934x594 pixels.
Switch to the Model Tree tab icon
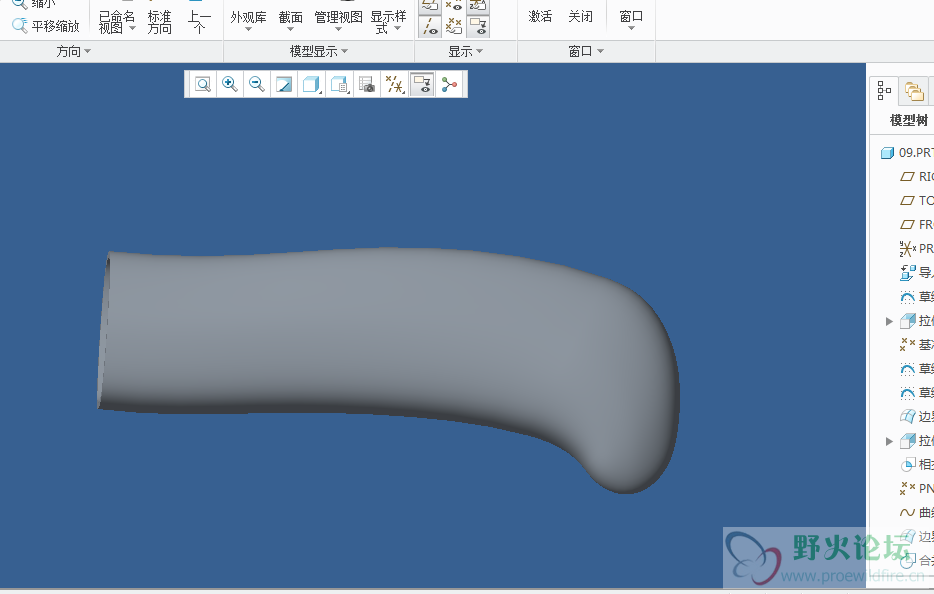[884, 91]
